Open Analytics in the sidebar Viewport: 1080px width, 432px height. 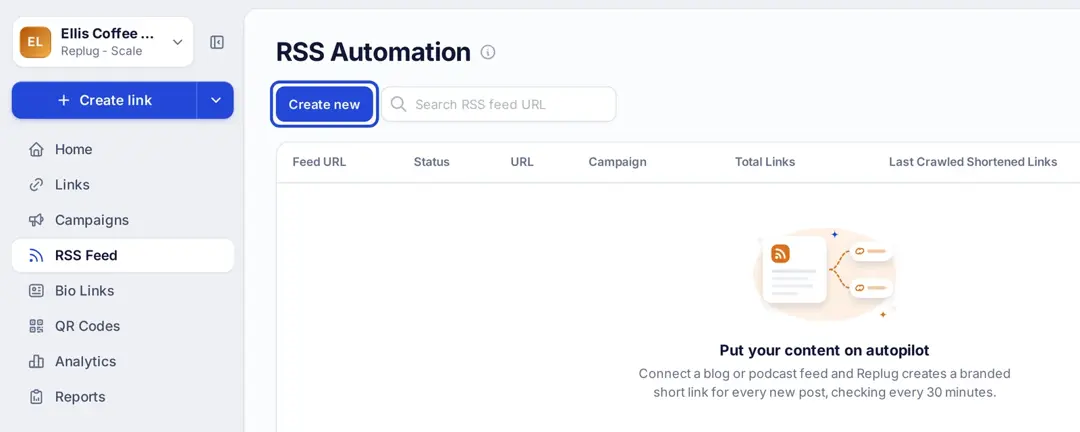click(x=123, y=362)
